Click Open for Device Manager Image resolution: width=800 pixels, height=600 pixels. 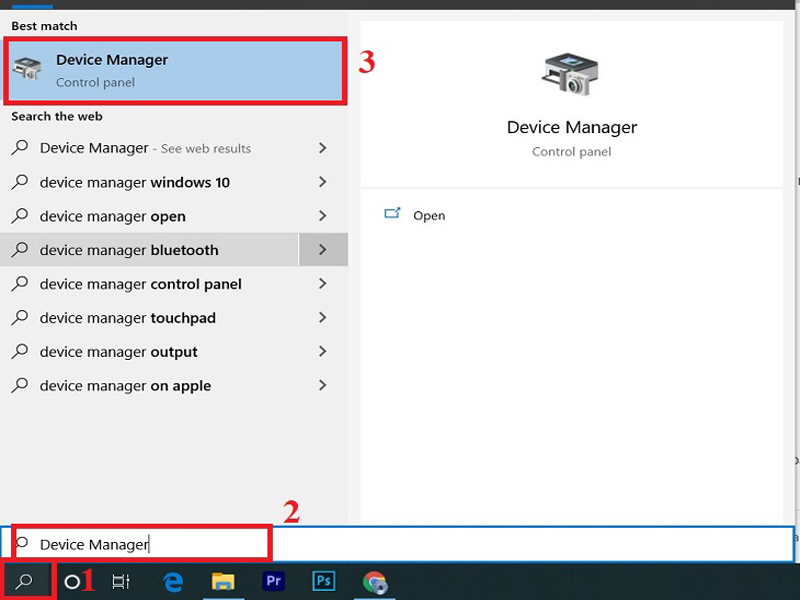430,214
